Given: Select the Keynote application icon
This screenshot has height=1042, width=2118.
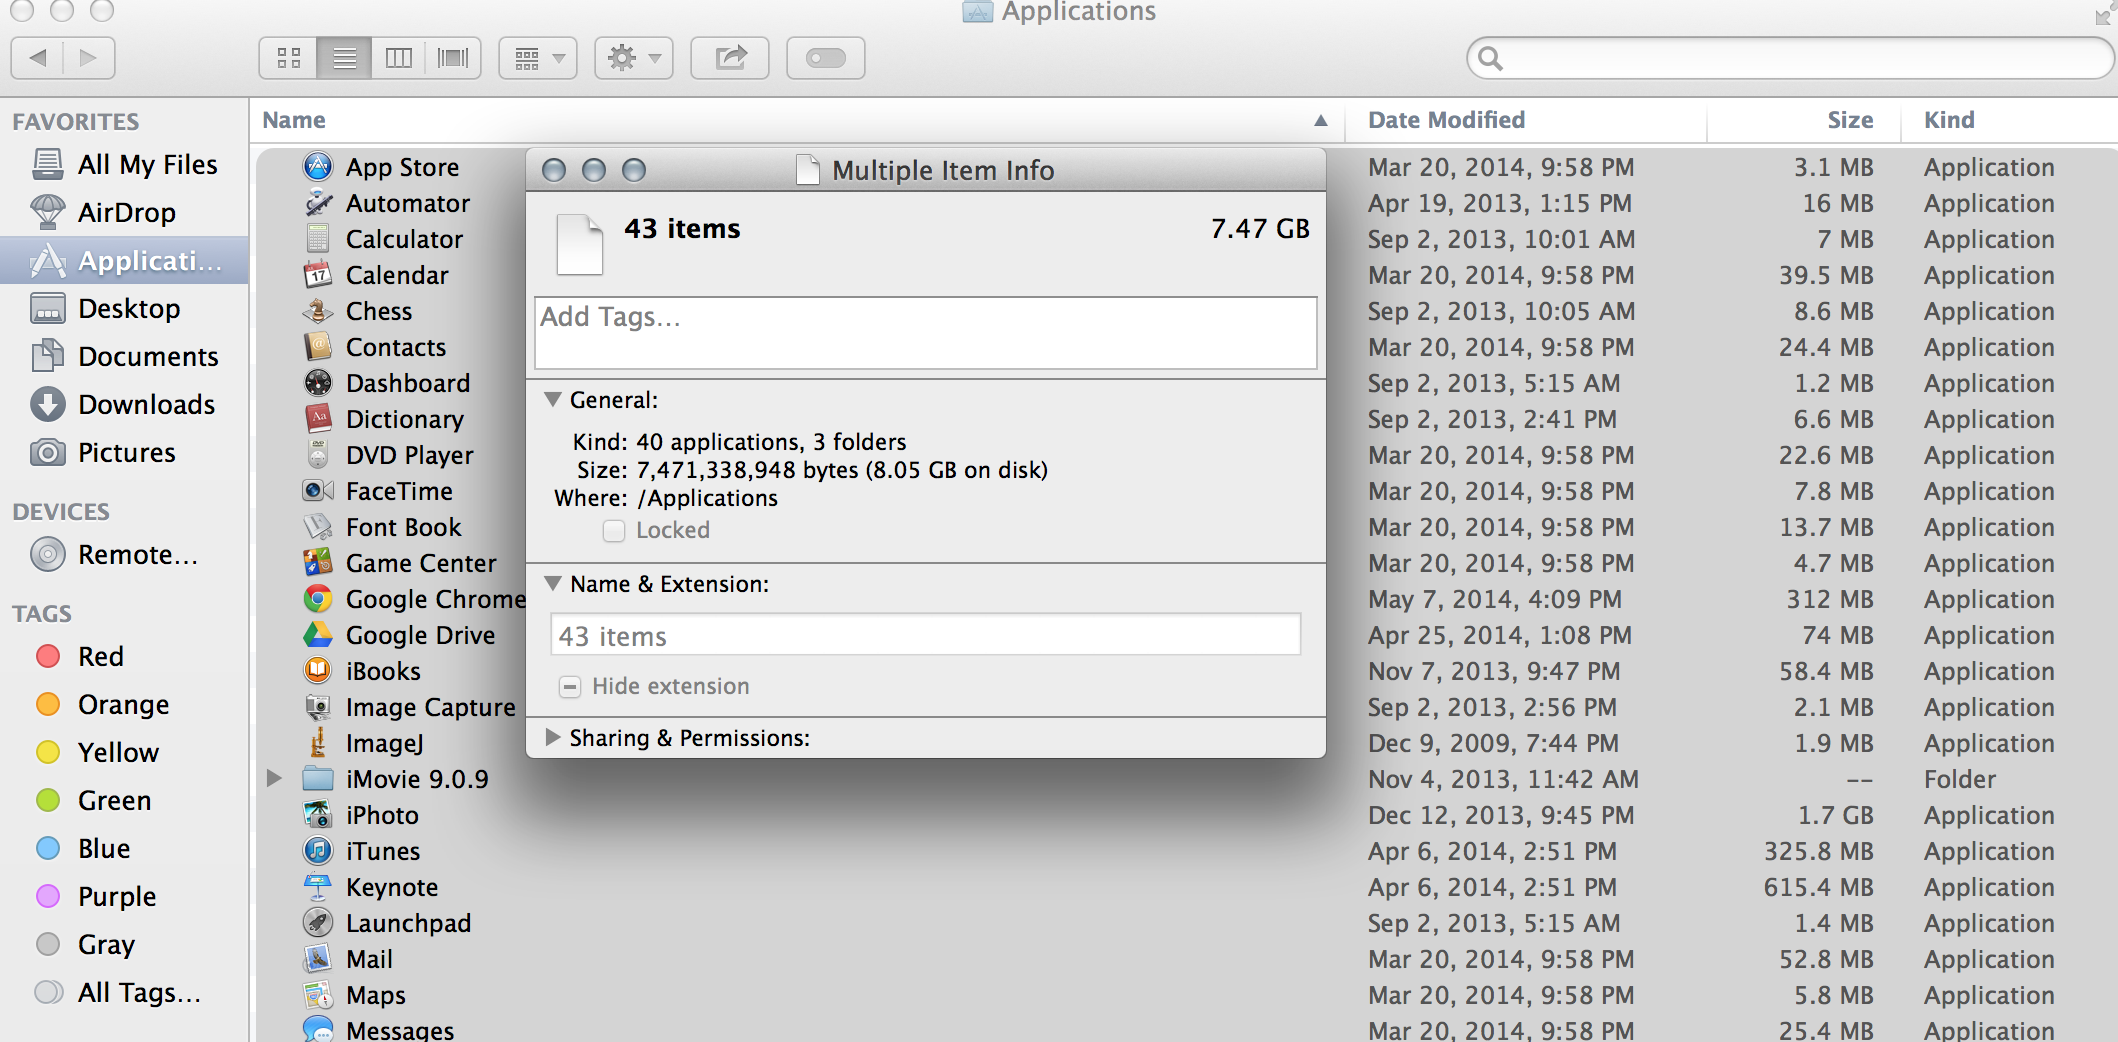Looking at the screenshot, I should tap(318, 886).
